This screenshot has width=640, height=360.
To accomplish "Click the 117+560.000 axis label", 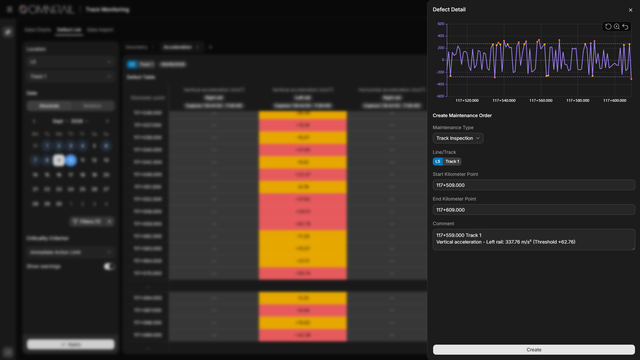I will click(541, 100).
